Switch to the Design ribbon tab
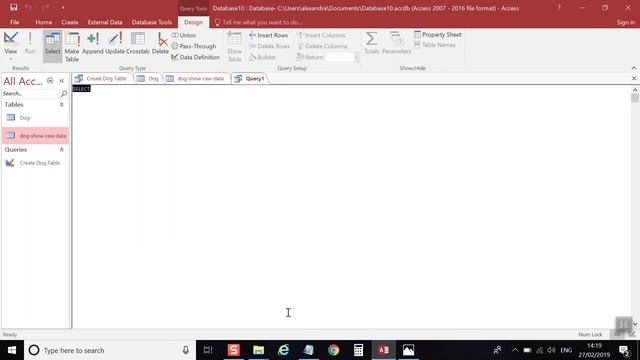 pyautogui.click(x=193, y=22)
